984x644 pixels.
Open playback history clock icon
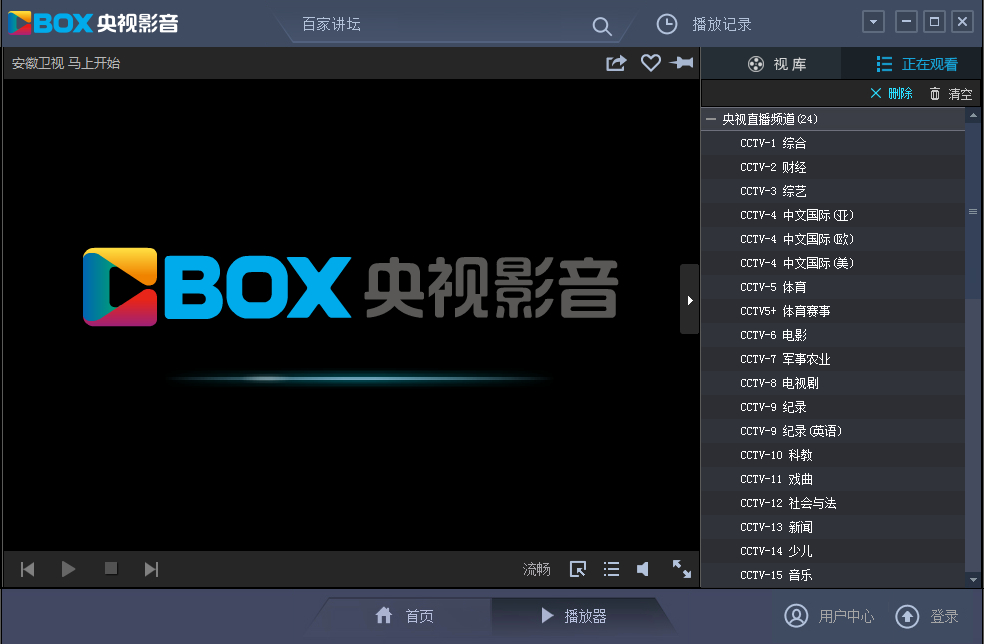point(666,24)
